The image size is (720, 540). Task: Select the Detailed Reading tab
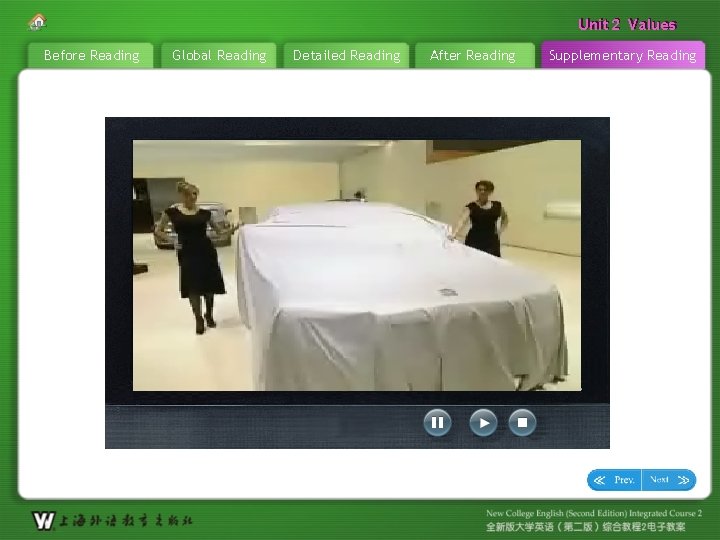(346, 56)
